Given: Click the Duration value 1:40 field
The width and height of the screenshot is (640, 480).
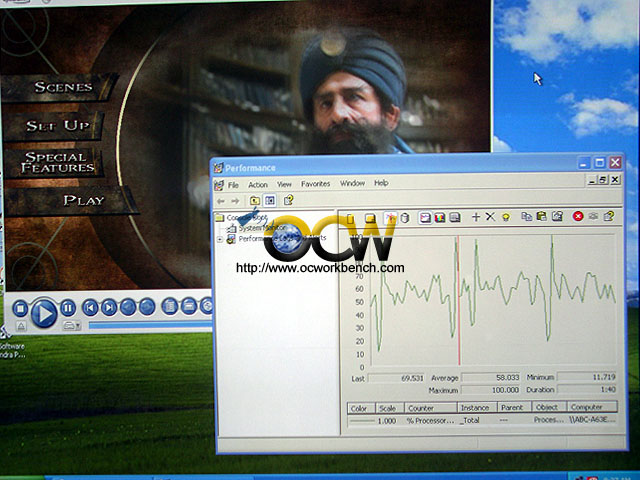Looking at the screenshot, I should click(587, 389).
